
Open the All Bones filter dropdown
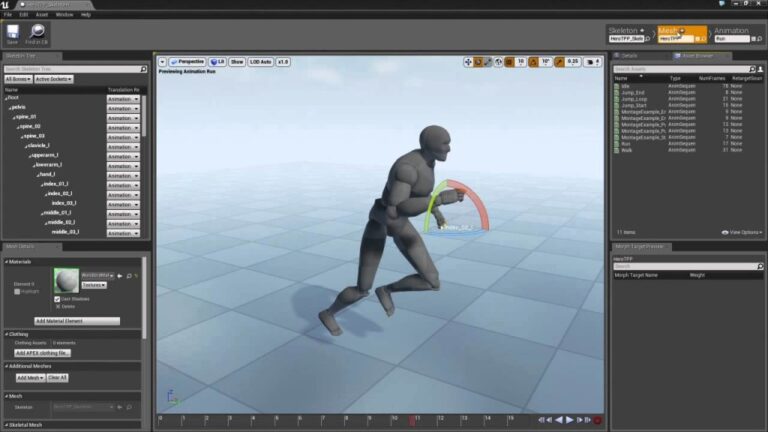18,79
